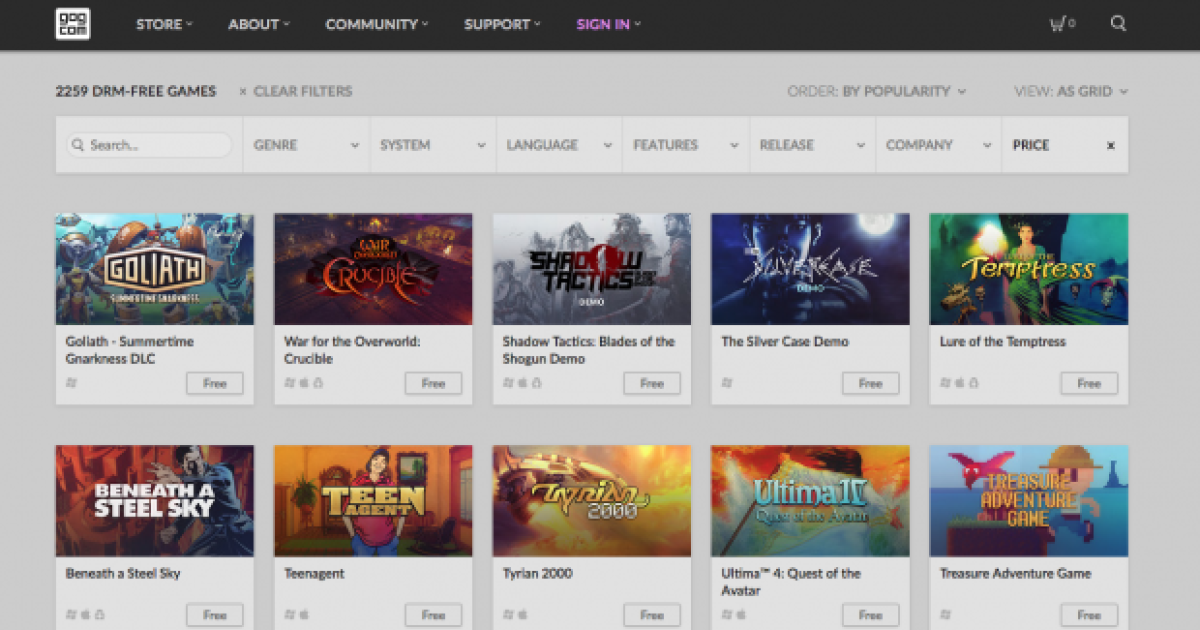Image resolution: width=1200 pixels, height=630 pixels.
Task: Open the Community menu
Action: (377, 24)
